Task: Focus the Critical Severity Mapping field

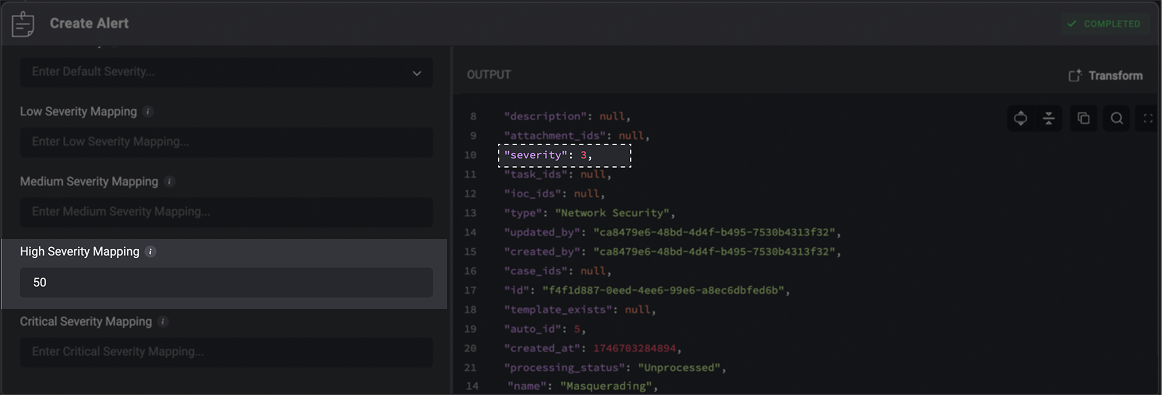Action: [x=226, y=352]
